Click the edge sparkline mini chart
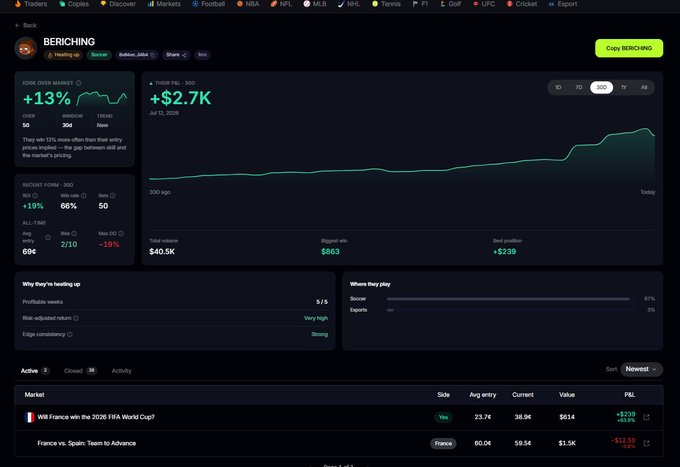Screen dimensions: 680x467 (102, 98)
